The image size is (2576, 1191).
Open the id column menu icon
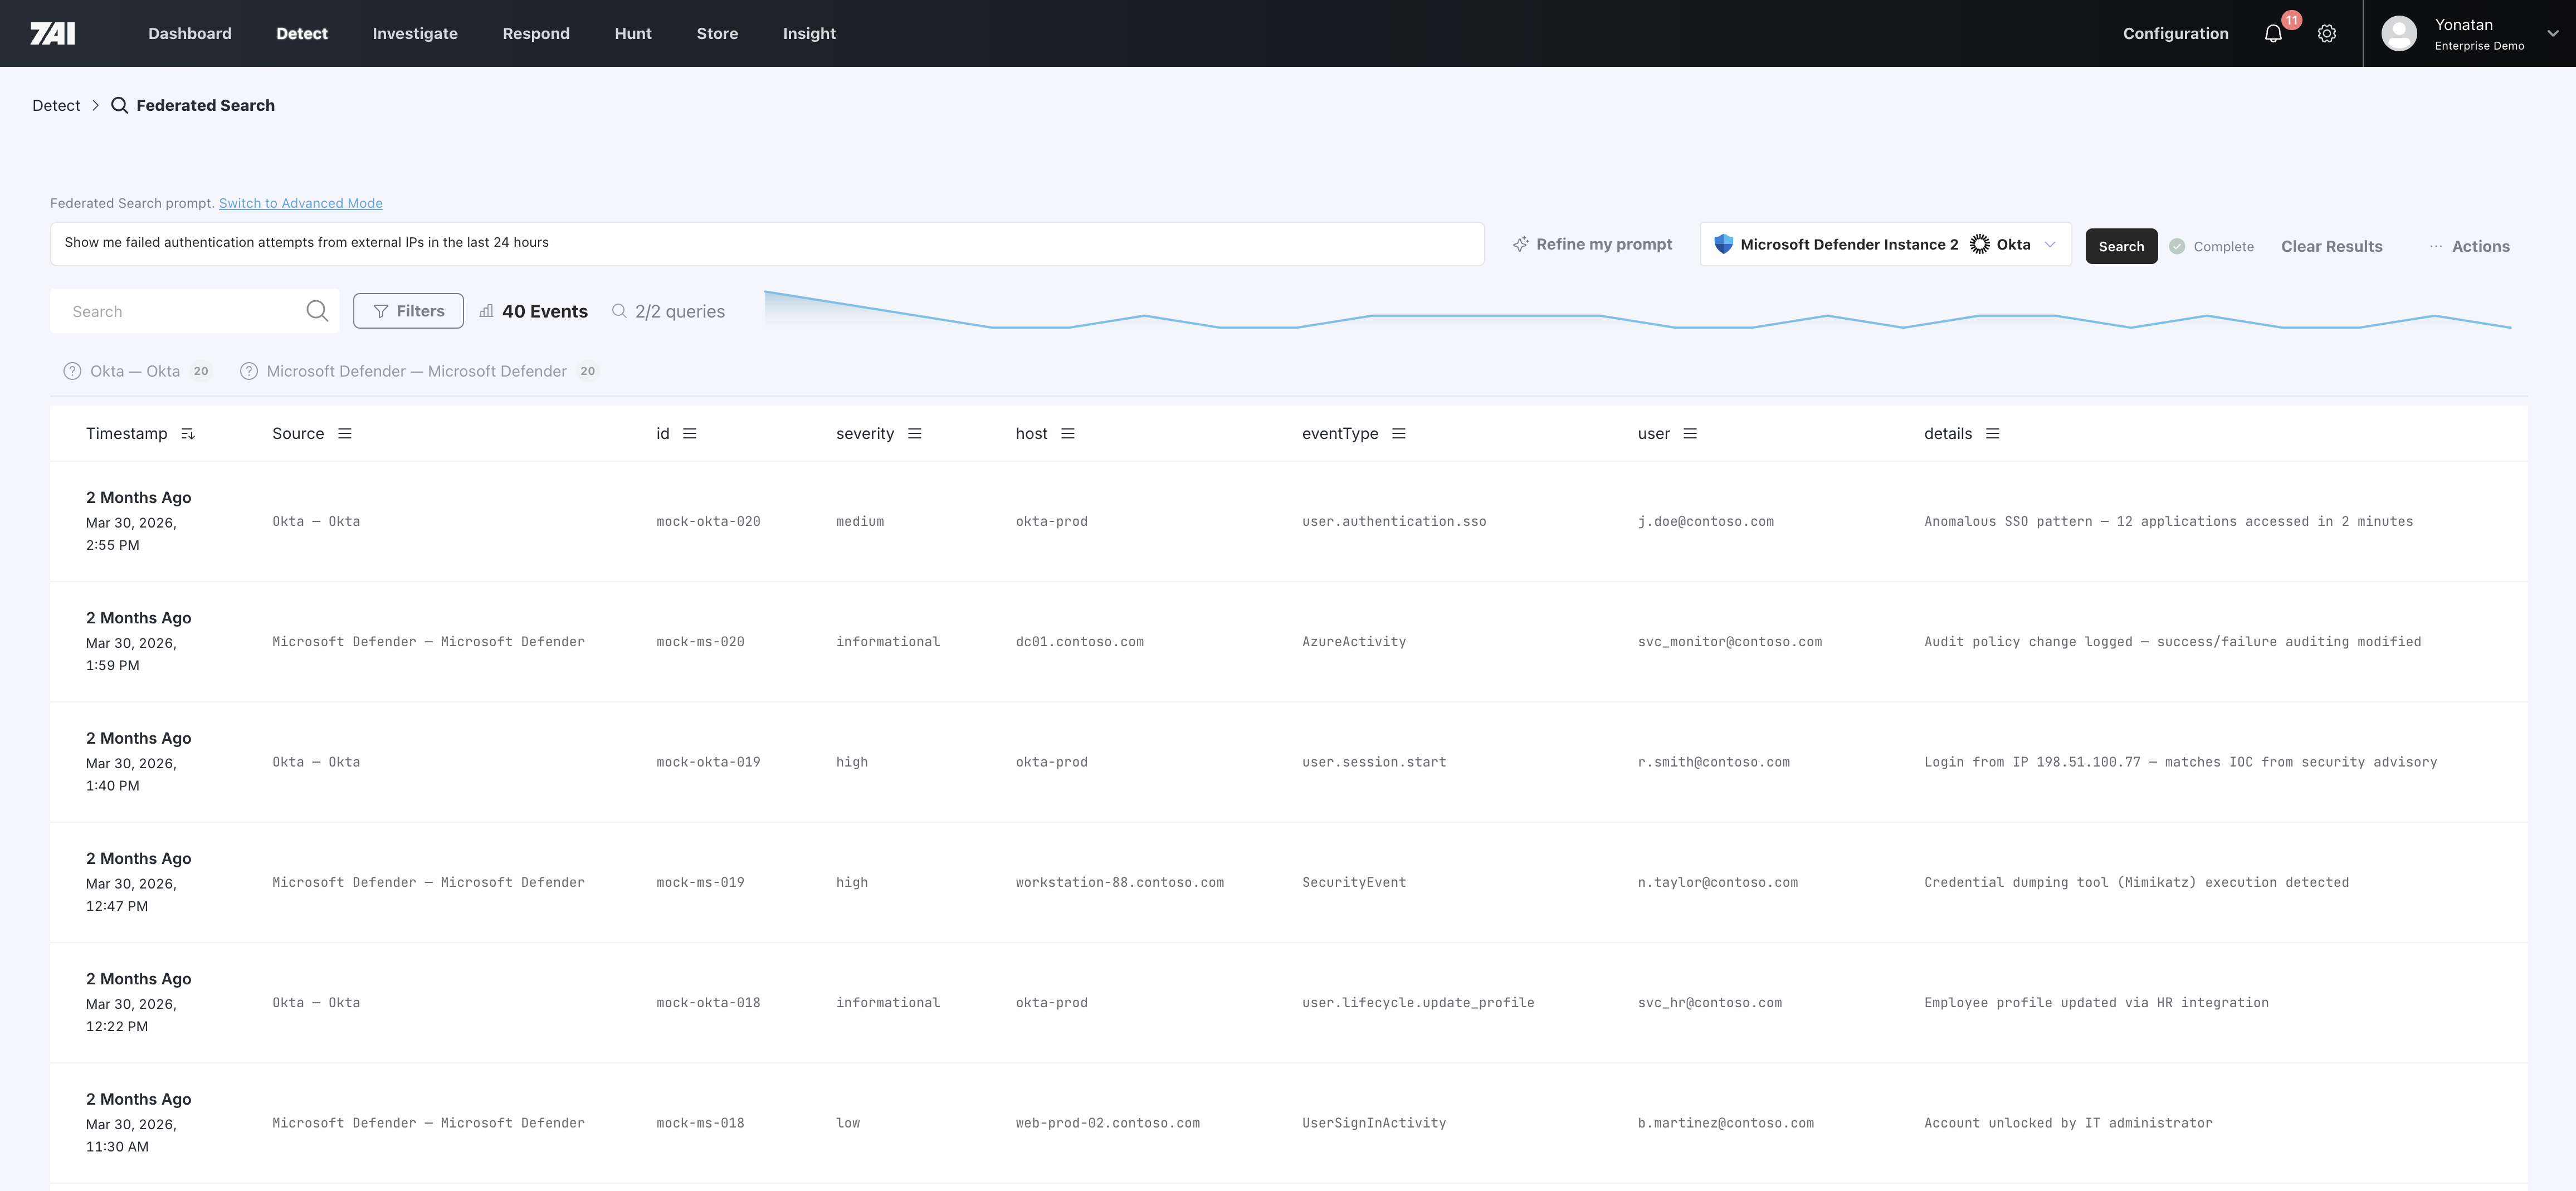click(690, 433)
